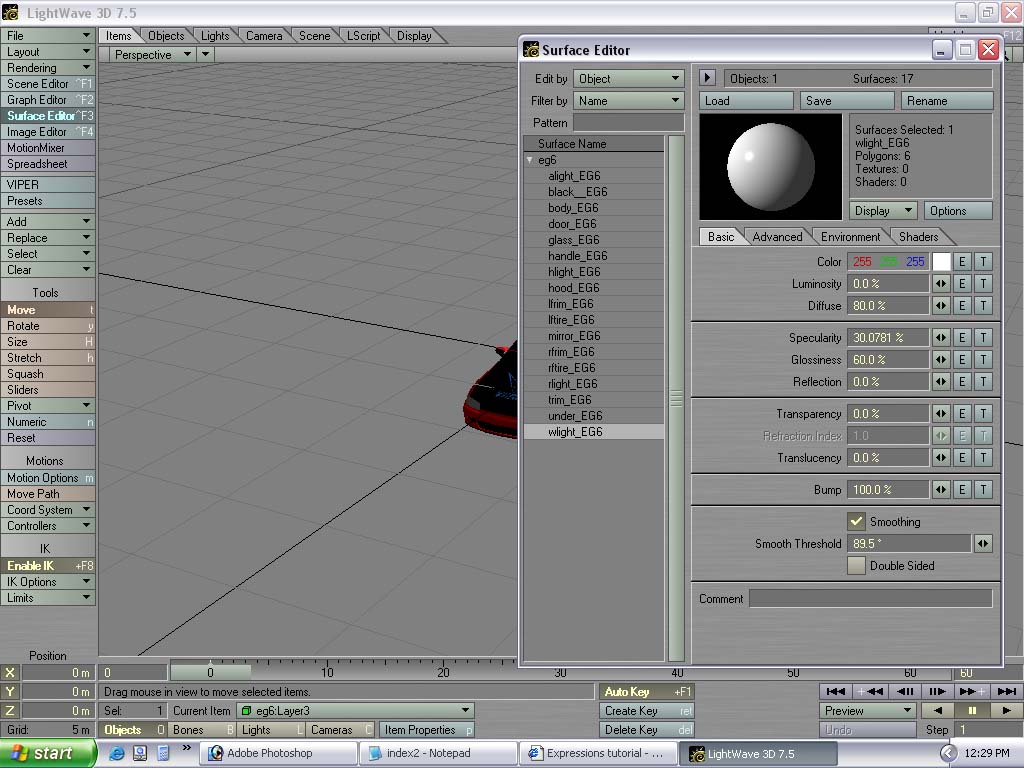Open the Preview dropdown
Screen dimensions: 1024x768
(868, 711)
